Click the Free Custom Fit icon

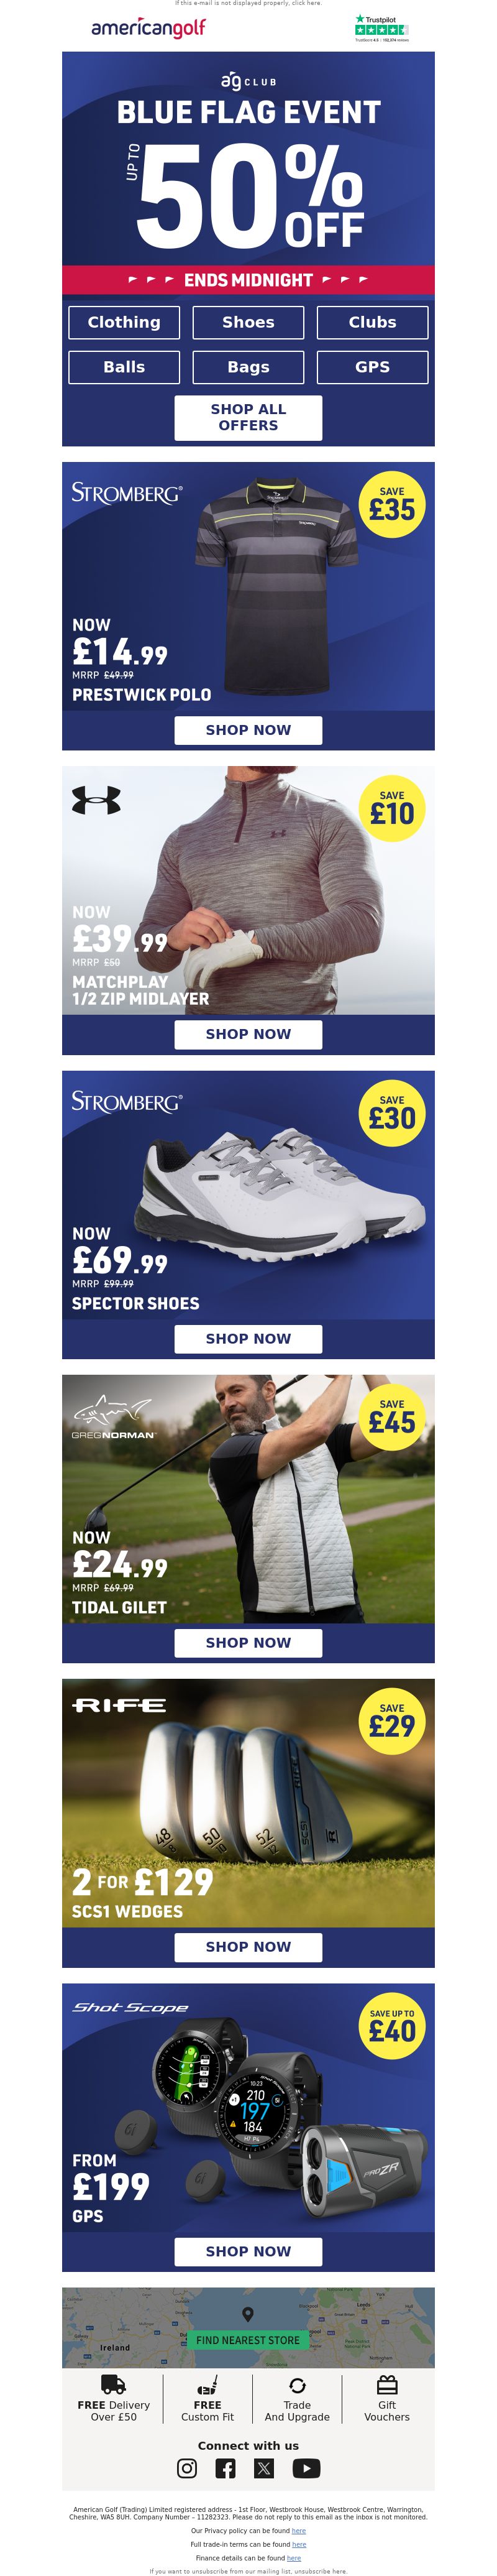pos(207,2385)
